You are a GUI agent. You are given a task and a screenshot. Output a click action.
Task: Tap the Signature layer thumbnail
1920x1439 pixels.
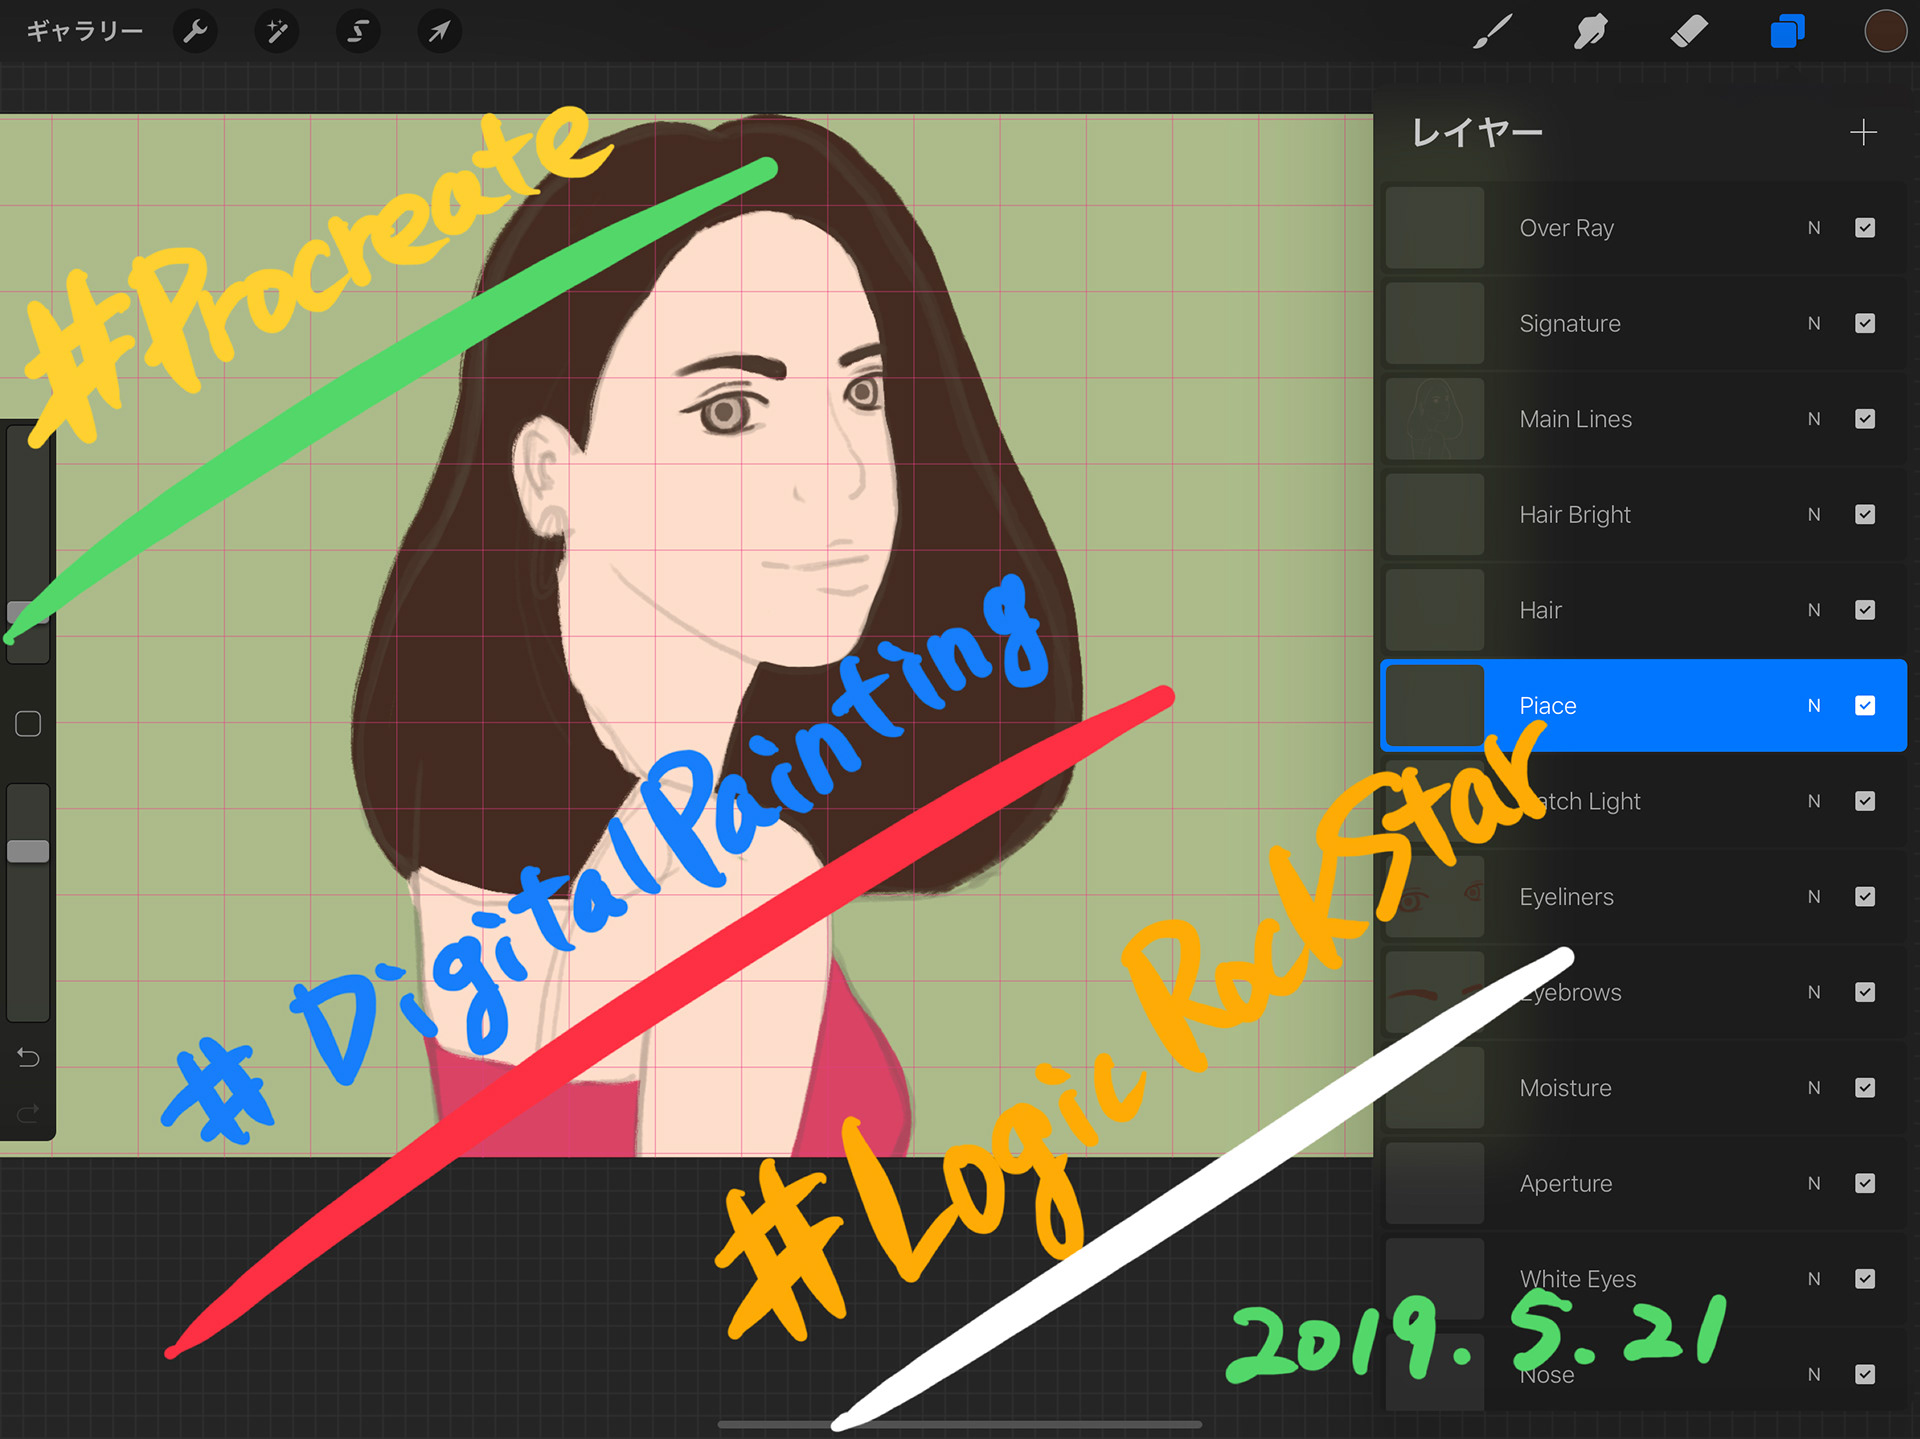[1435, 323]
